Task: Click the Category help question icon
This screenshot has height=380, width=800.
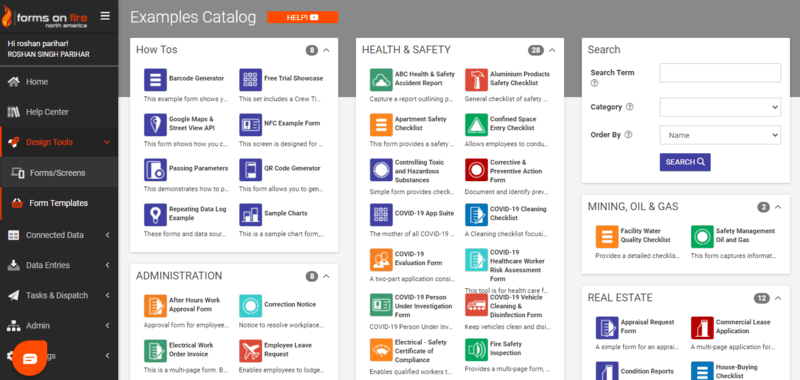Action: 630,107
